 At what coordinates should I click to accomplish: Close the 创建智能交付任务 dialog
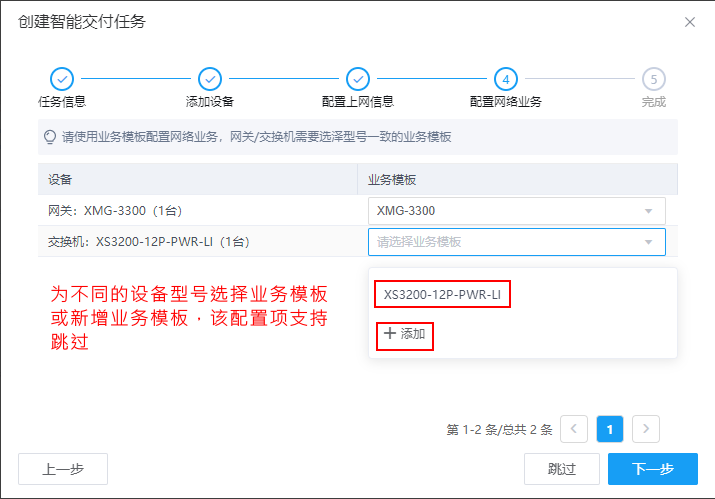689,22
